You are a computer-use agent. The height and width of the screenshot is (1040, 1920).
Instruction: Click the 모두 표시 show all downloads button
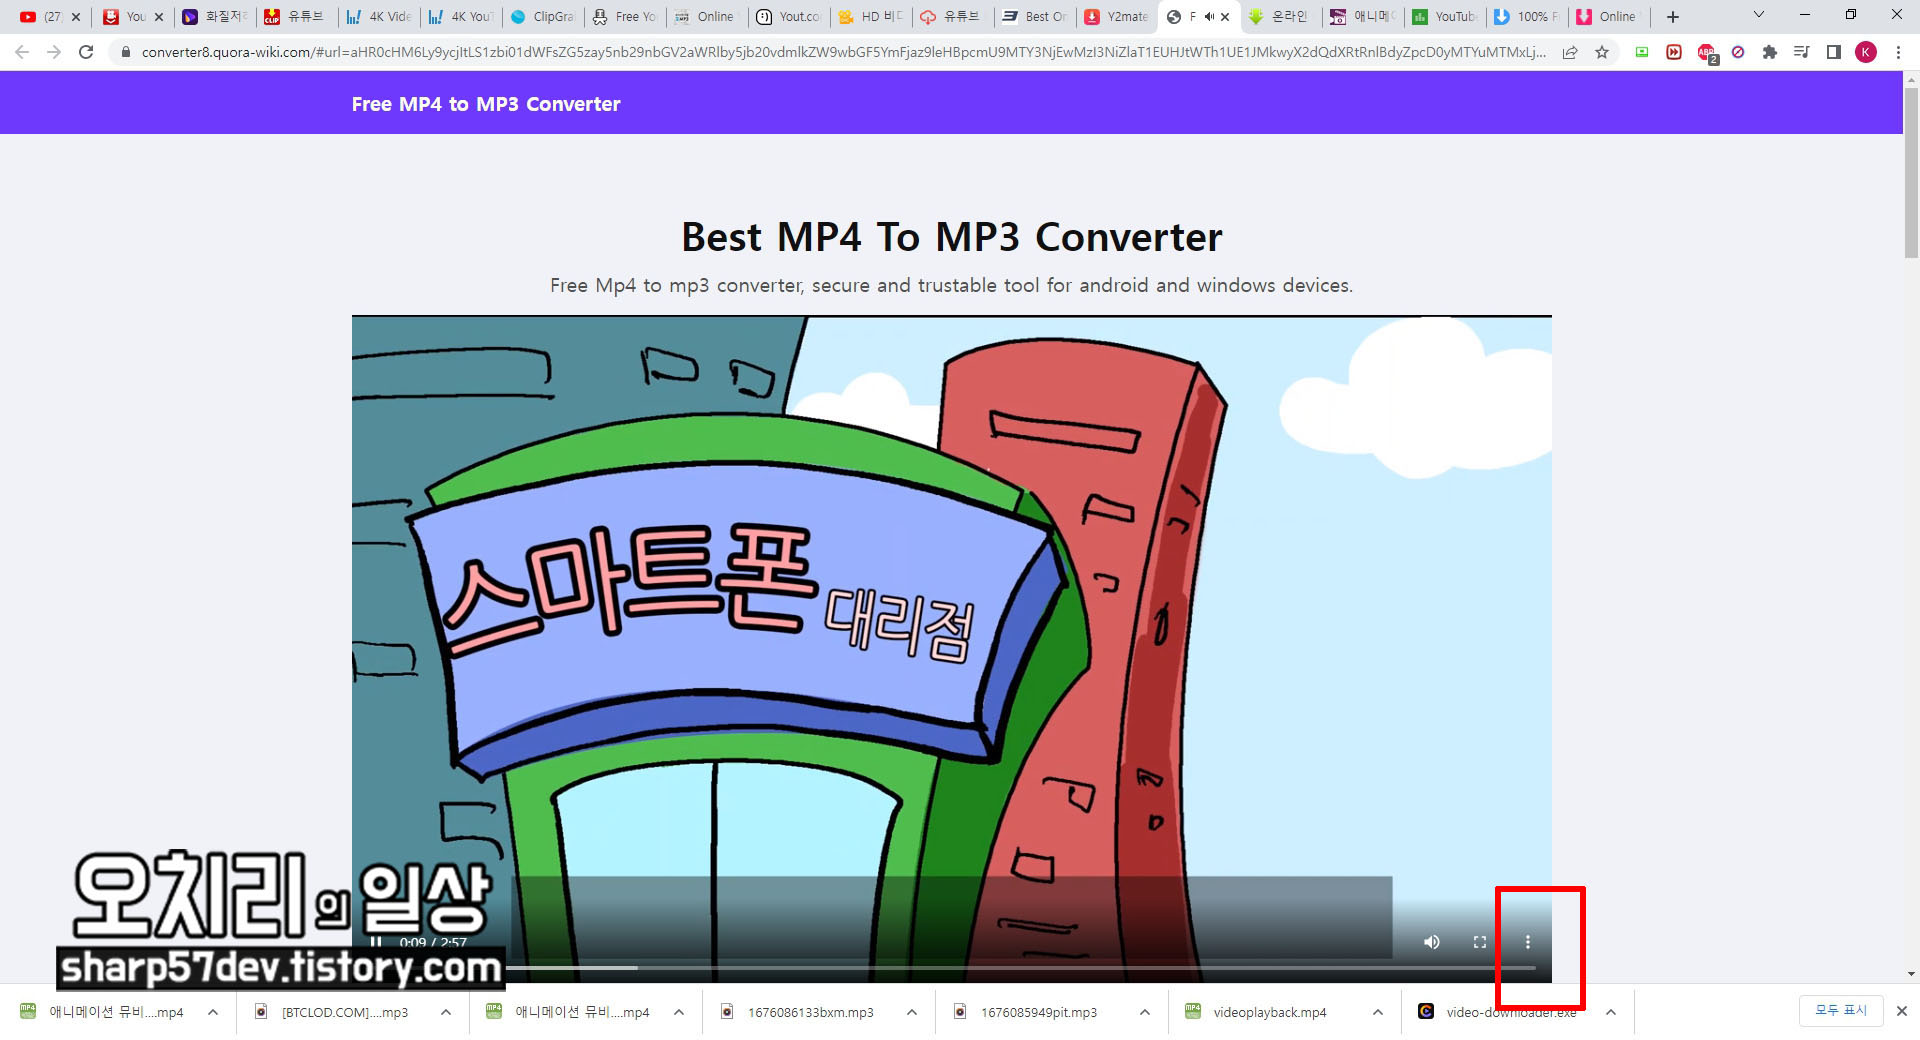(1840, 1011)
